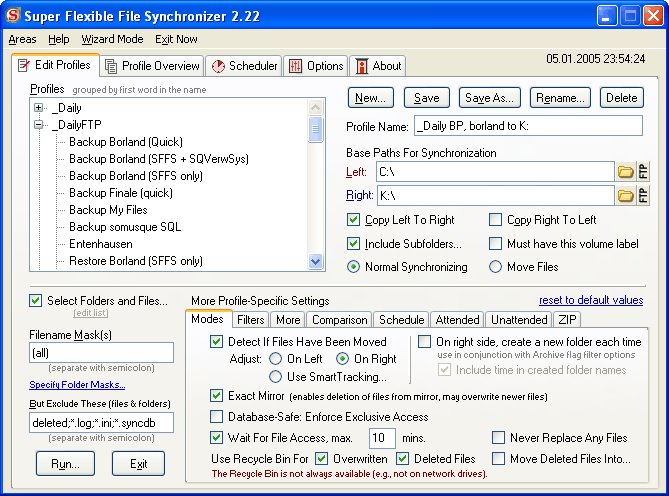Switch to the Comparison settings tab
This screenshot has height=496, width=669.
click(340, 320)
